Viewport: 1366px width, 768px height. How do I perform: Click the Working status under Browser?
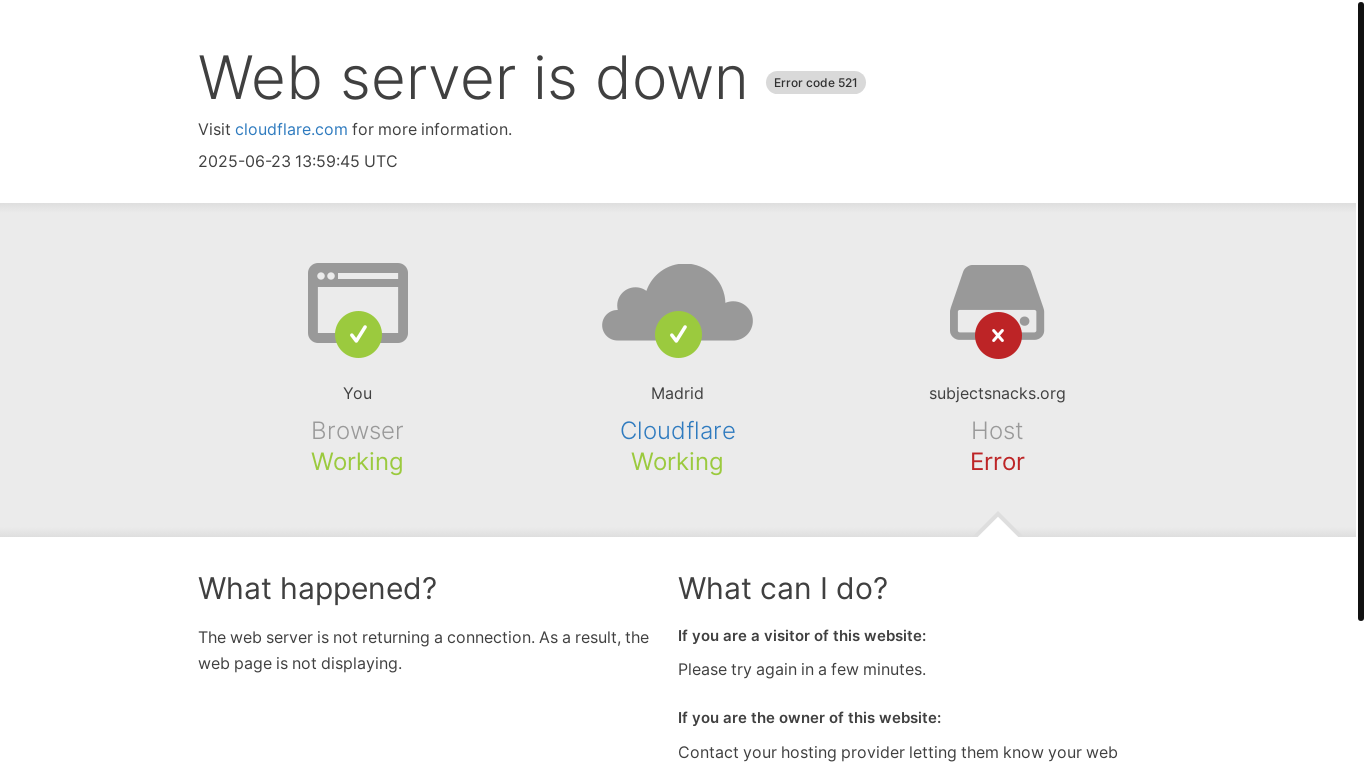tap(357, 461)
